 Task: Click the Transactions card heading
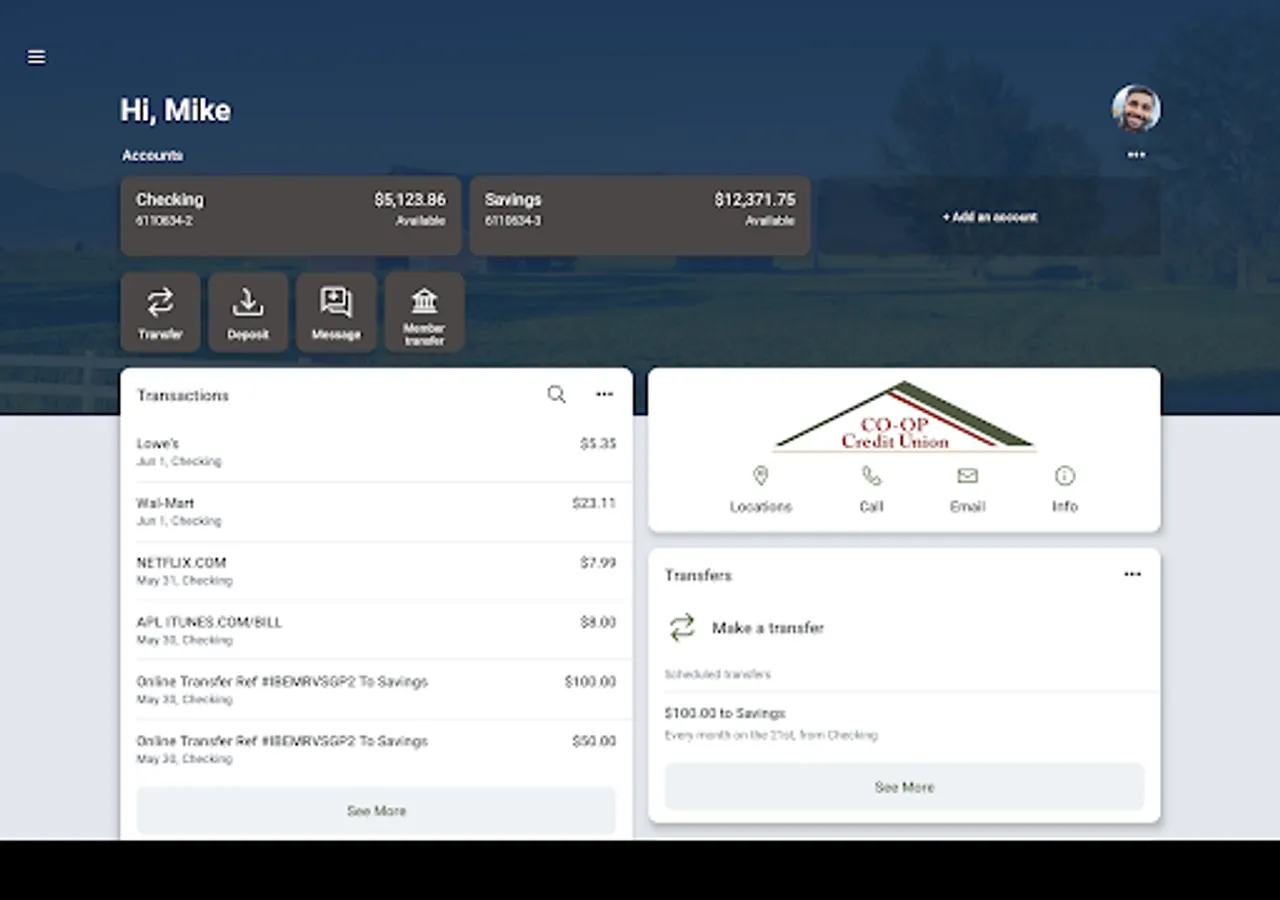(x=183, y=396)
